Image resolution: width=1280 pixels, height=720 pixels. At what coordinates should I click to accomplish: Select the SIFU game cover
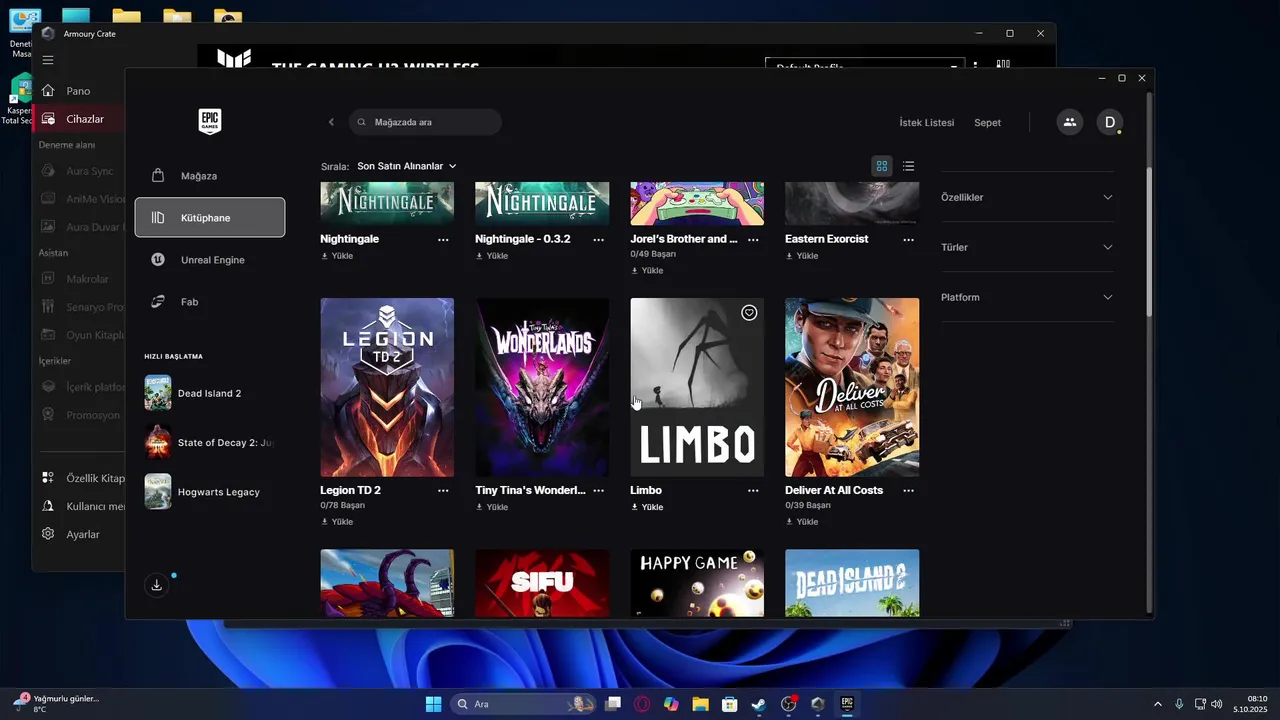pos(542,583)
